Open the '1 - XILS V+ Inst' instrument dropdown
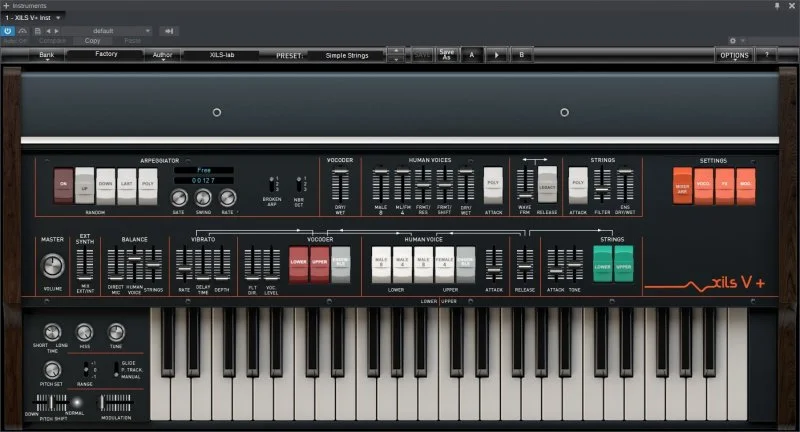Viewport: 800px width, 432px height. (33, 18)
